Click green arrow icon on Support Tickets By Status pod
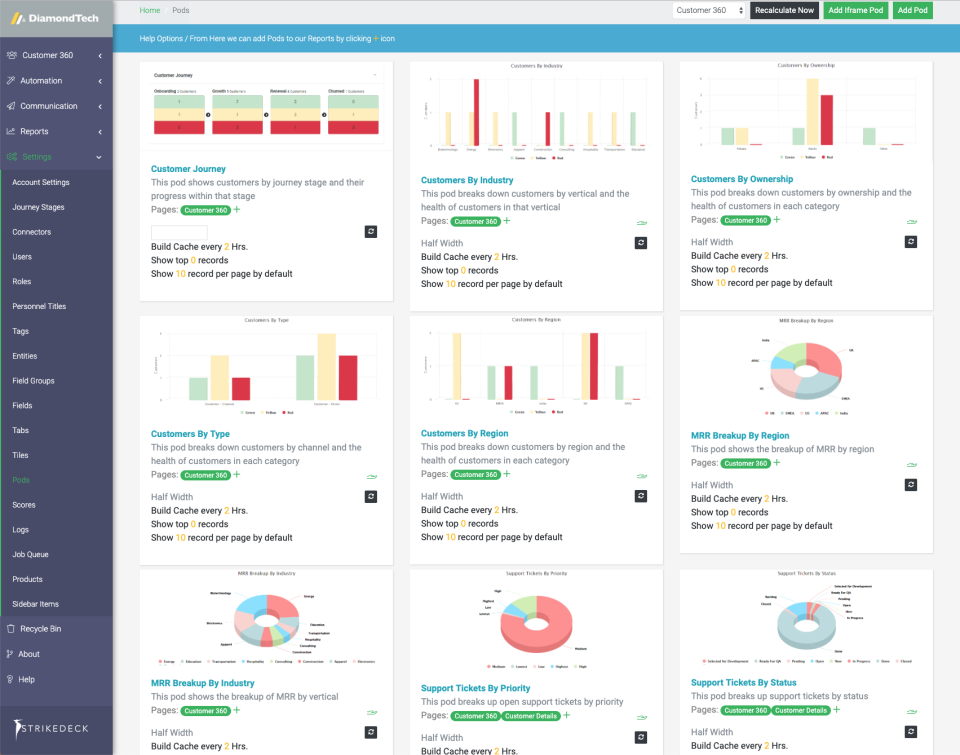 click(912, 712)
